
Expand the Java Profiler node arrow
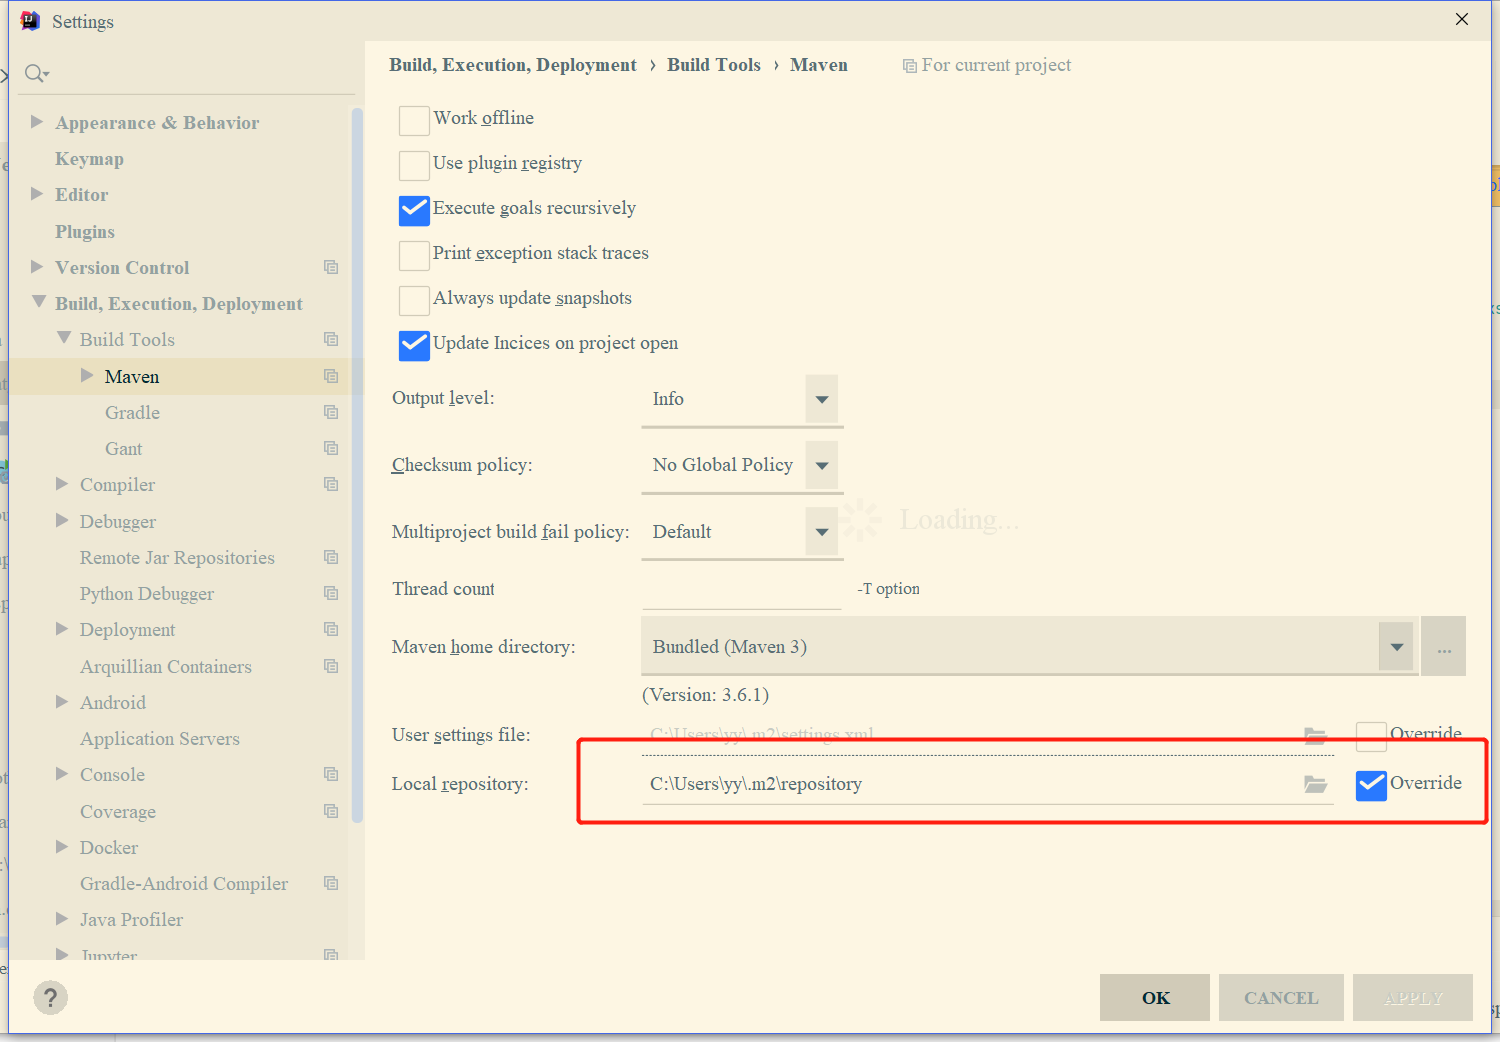[x=62, y=918]
